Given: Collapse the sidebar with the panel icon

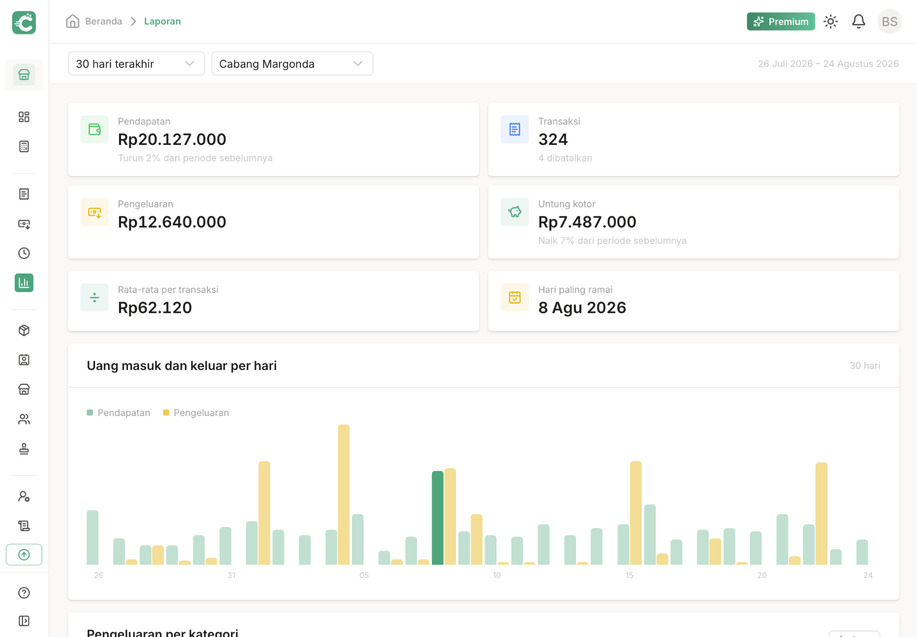Looking at the screenshot, I should coord(24,621).
